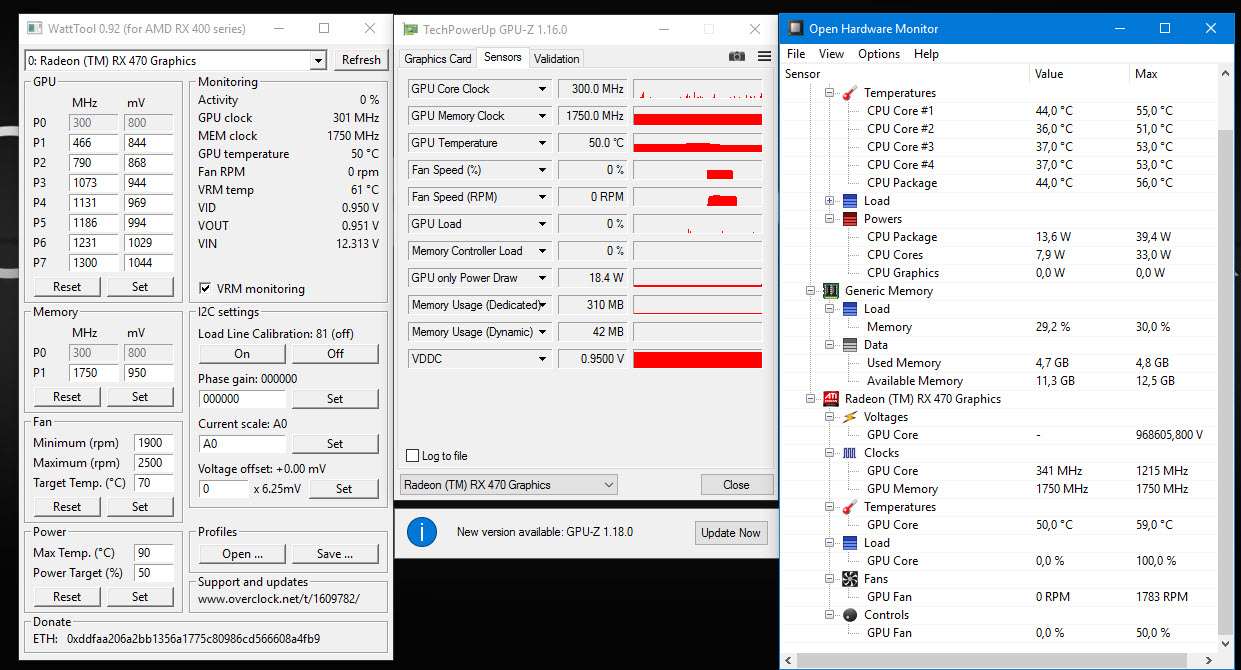Click Set next to Phase gain
Viewport: 1241px width, 670px height.
[x=335, y=399]
